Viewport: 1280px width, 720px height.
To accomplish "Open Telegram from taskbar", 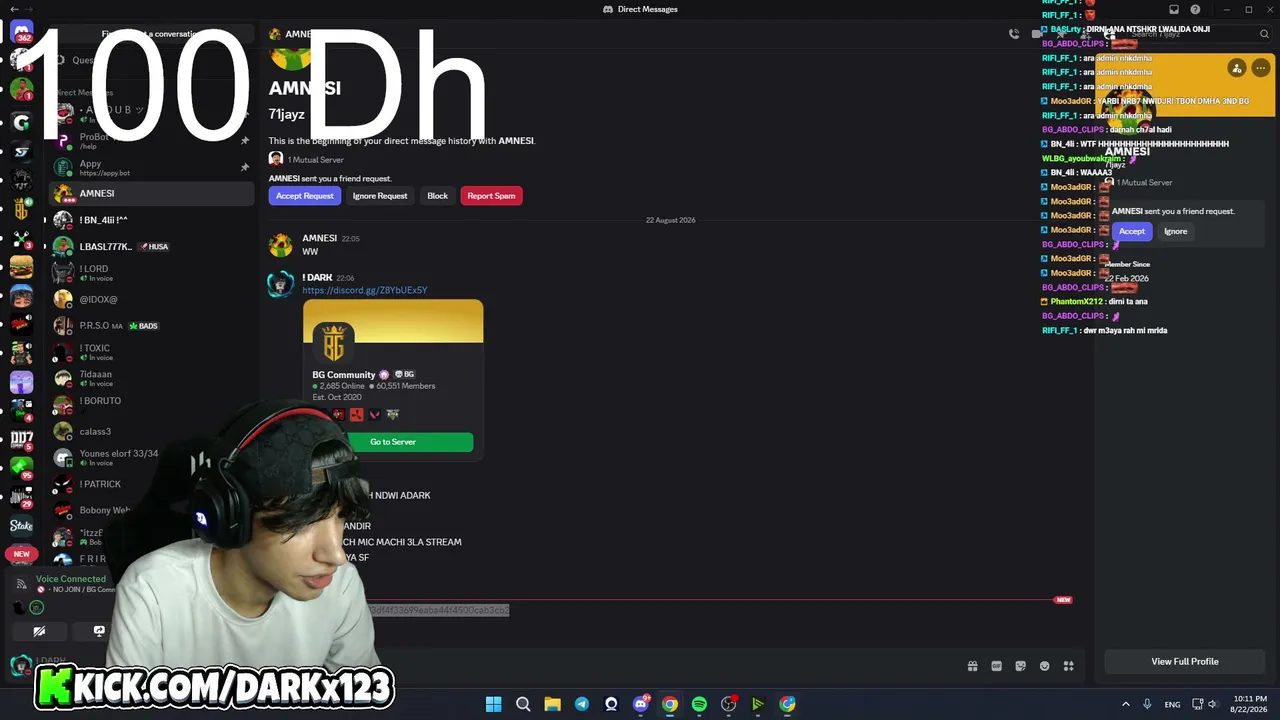I will click(x=581, y=704).
